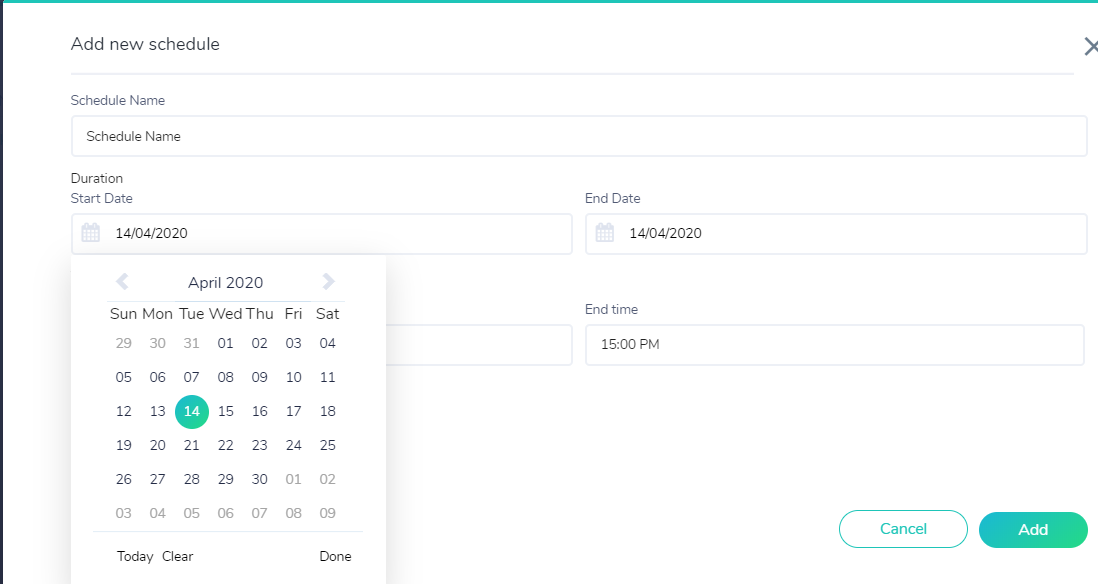Screen dimensions: 1098x584
Task: Select day 28 in the calendar
Action: click(x=192, y=479)
